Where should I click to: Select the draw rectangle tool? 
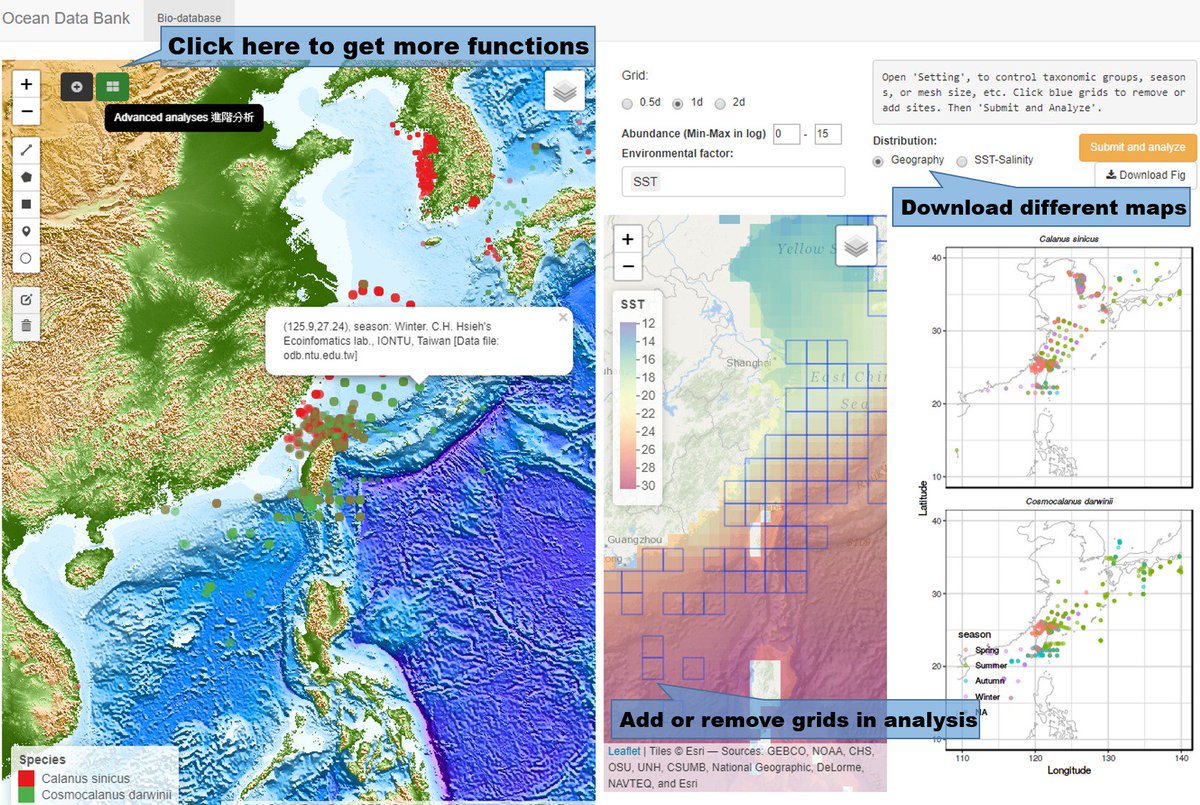tap(26, 204)
